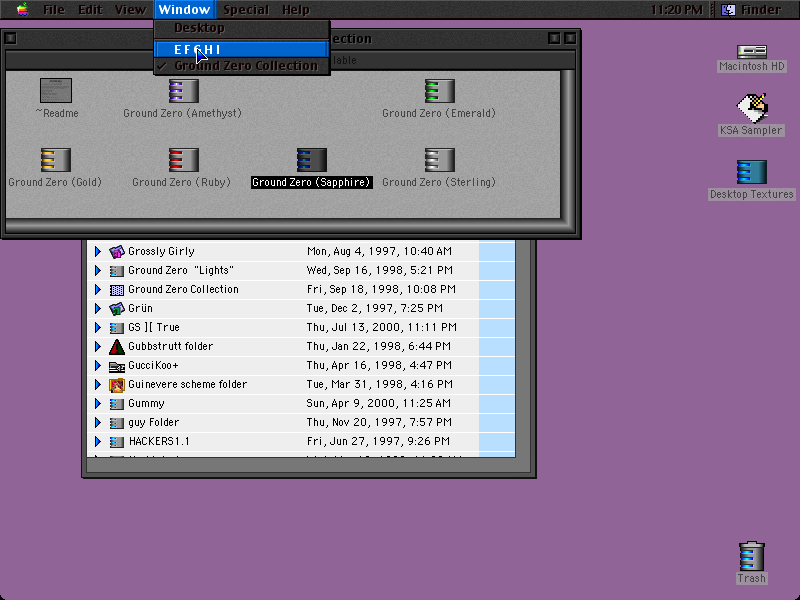Click the Ground Zero Collection window horizontal scrollbar
Screen dimensions: 800x600
click(x=283, y=226)
